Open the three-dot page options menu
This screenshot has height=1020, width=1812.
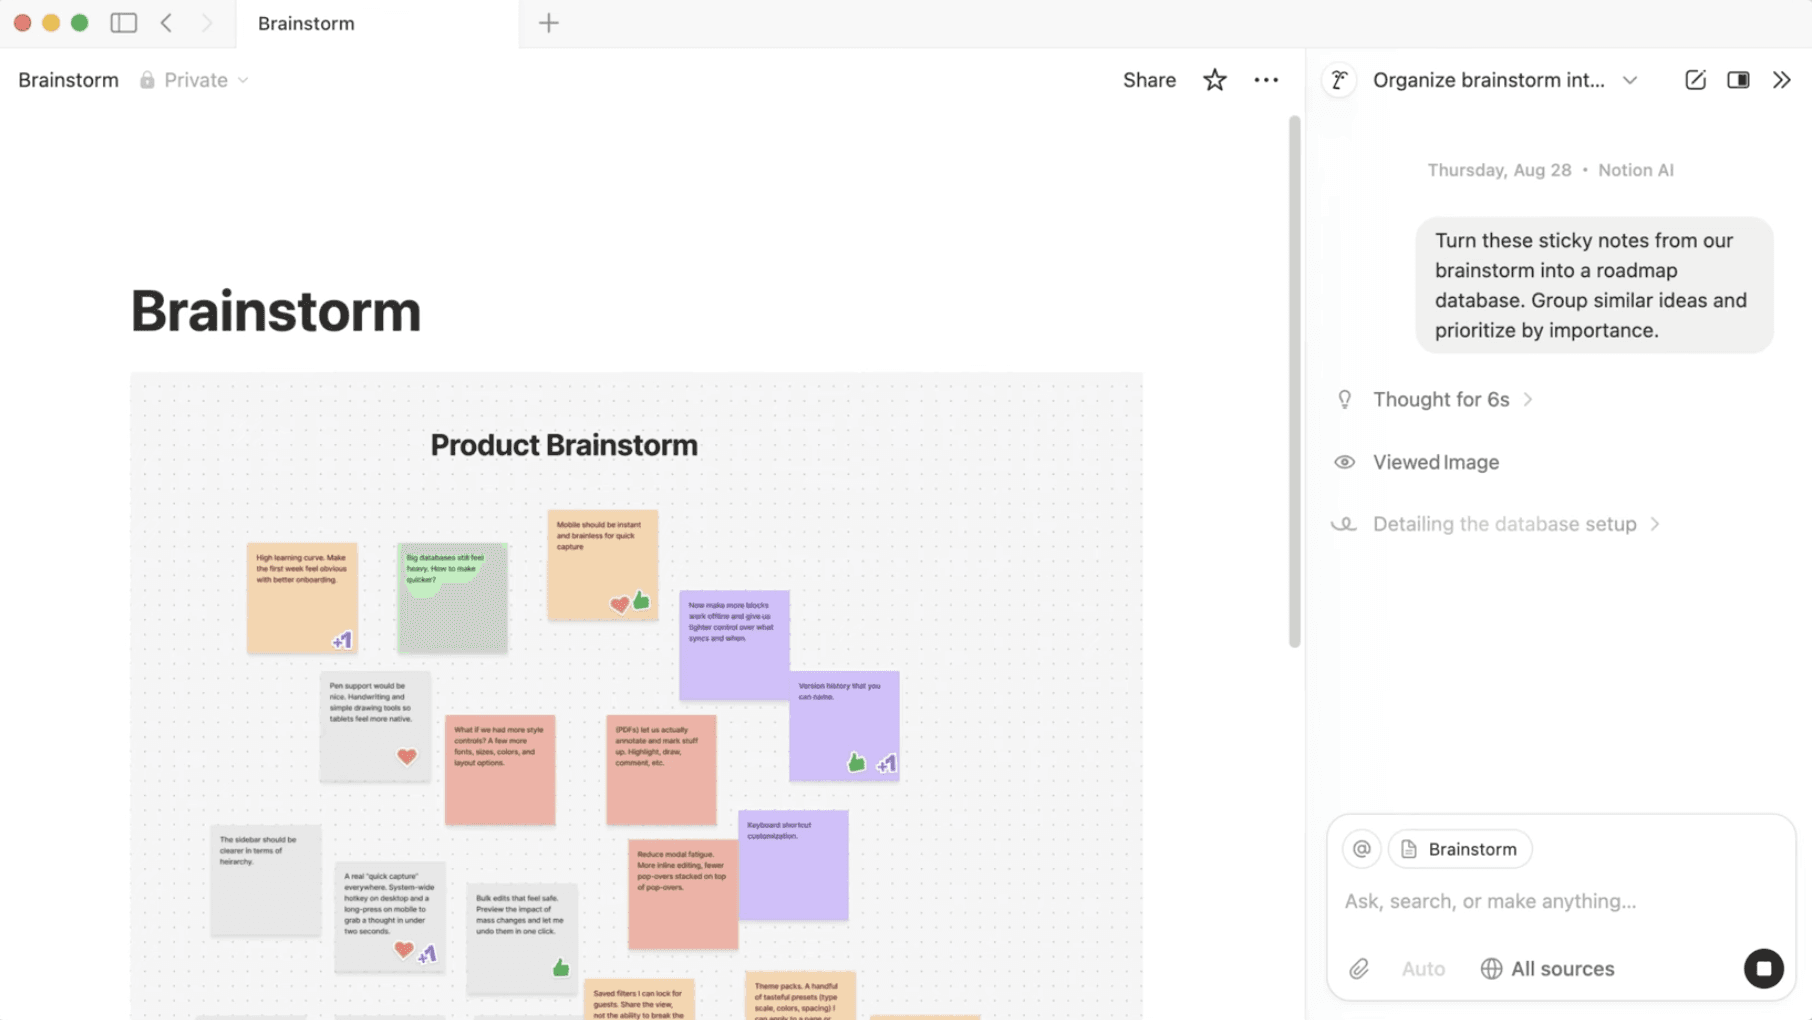tap(1266, 79)
